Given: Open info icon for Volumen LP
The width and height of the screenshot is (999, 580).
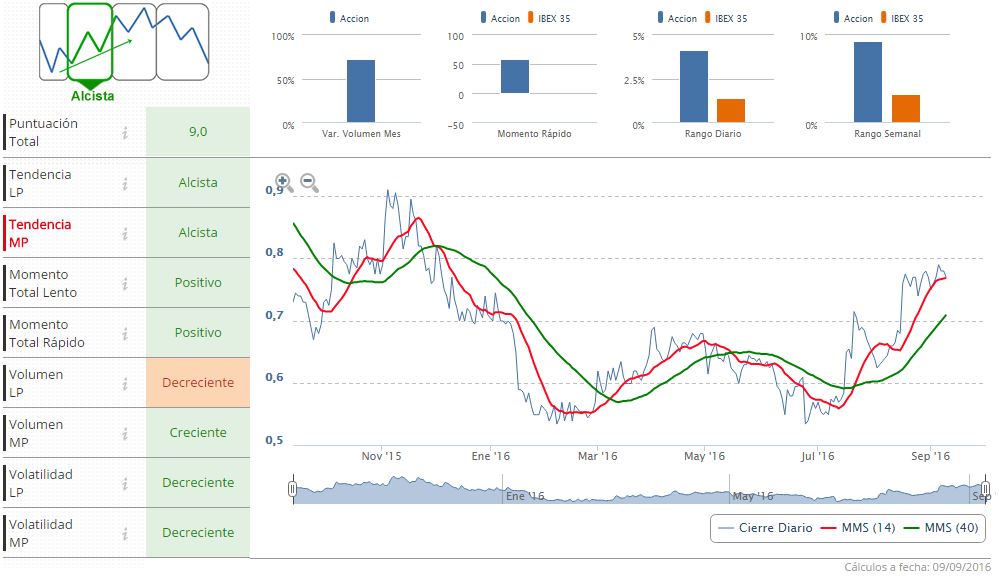Looking at the screenshot, I should click(x=125, y=383).
